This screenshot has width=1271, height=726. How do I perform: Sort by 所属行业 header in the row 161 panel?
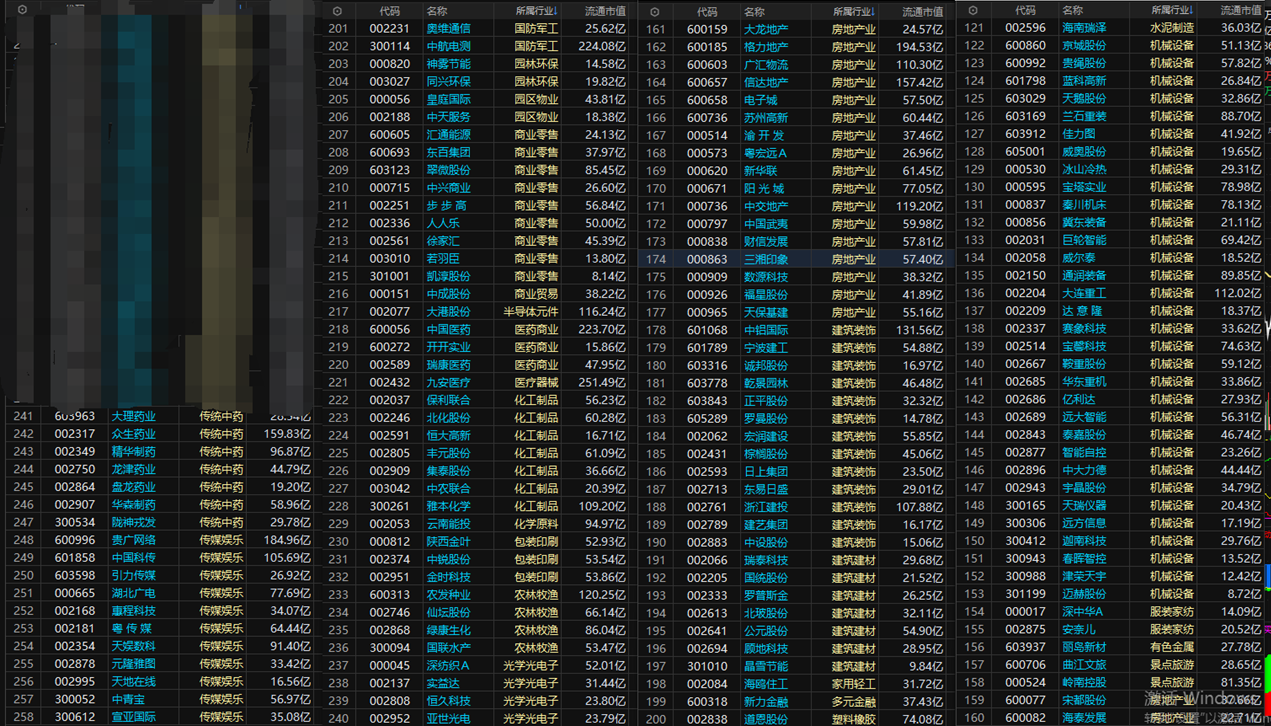pos(855,12)
